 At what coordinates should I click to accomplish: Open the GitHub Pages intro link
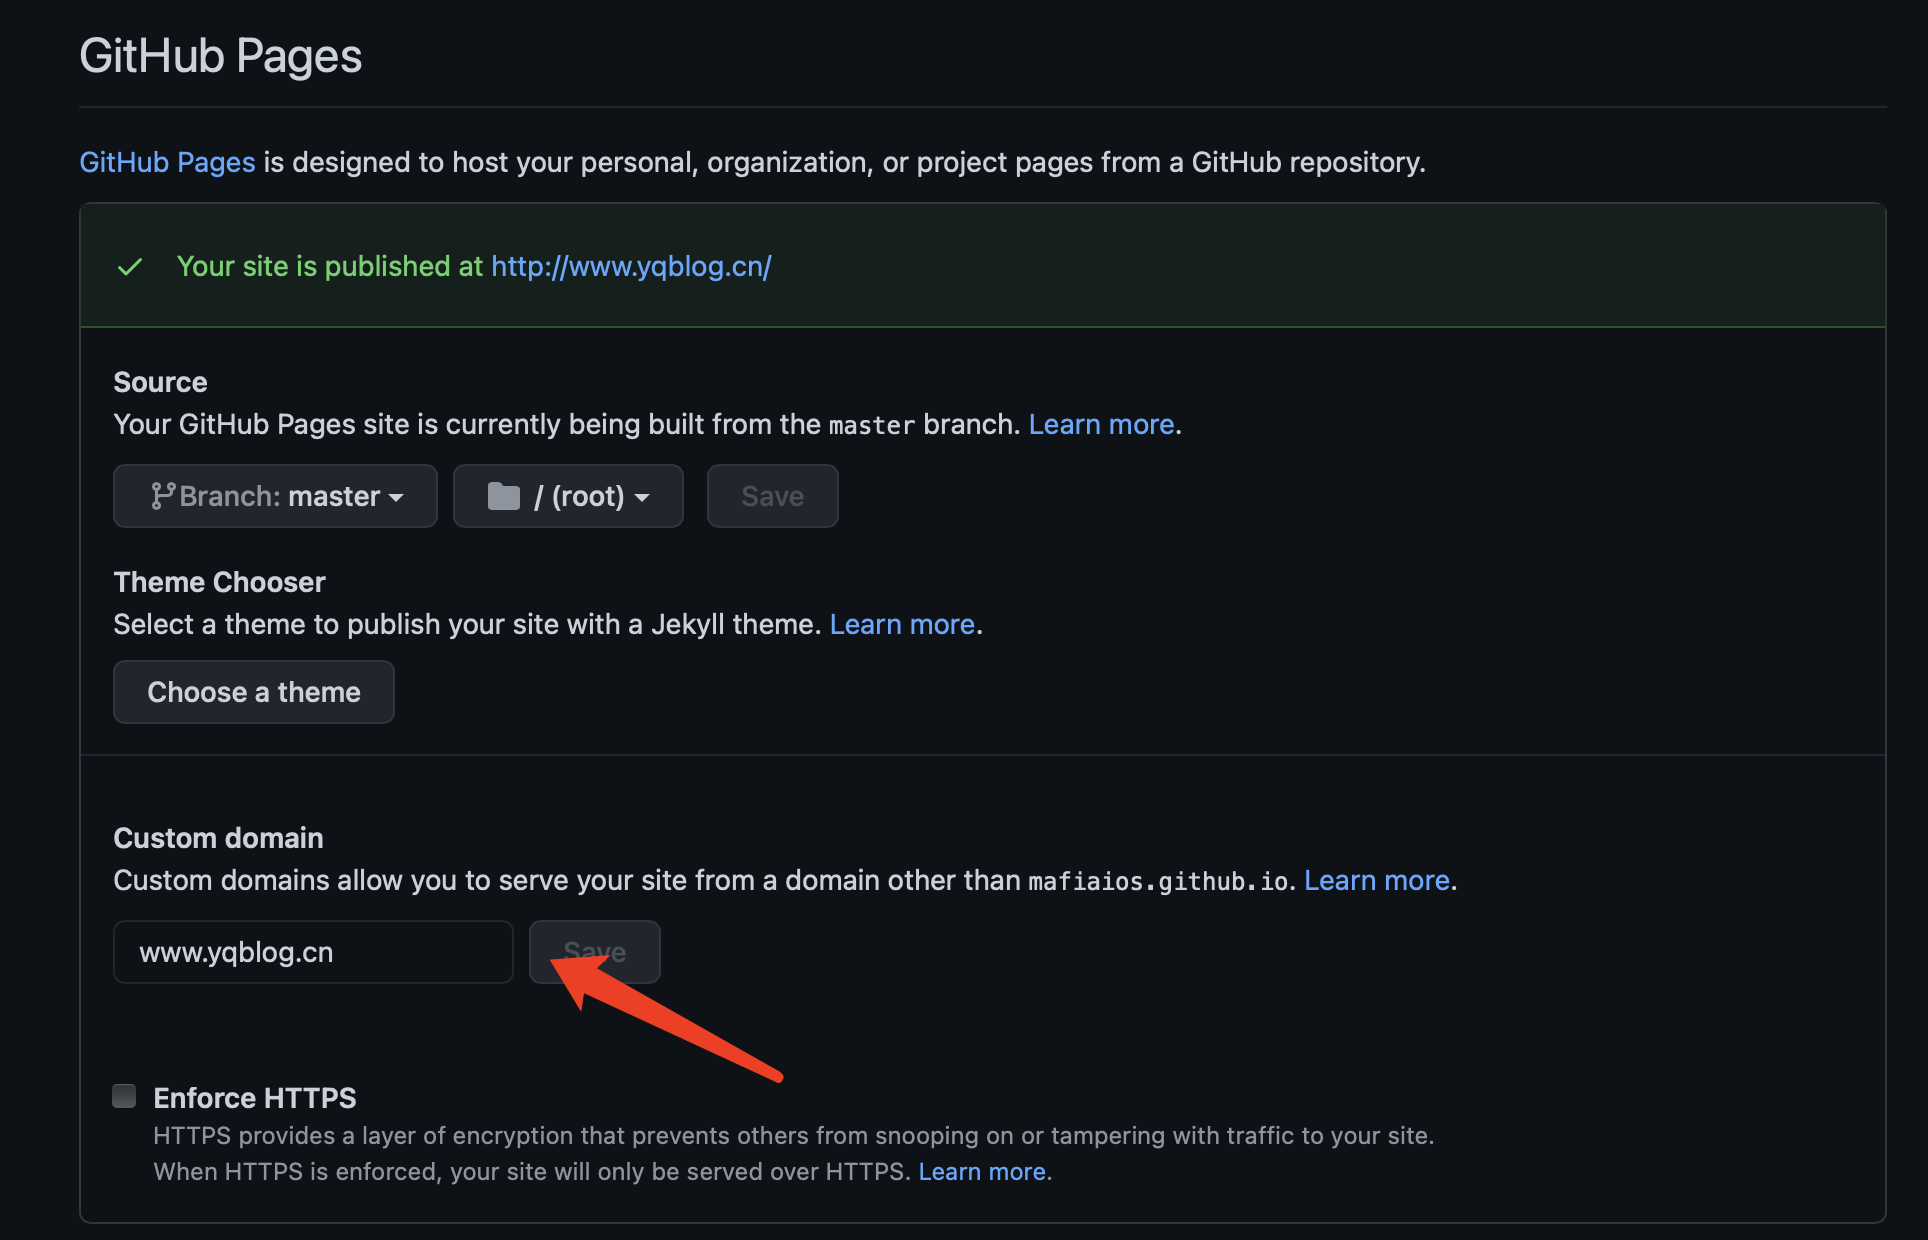167,162
